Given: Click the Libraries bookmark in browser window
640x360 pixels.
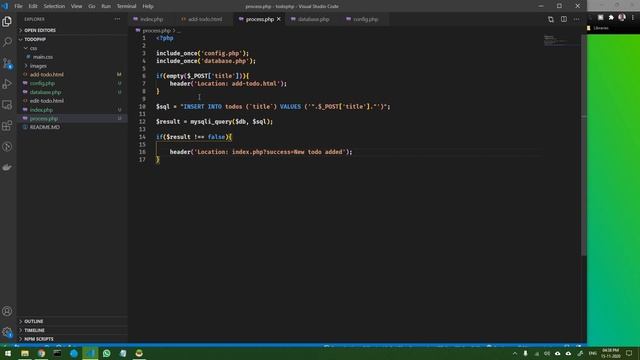Looking at the screenshot, I should coord(600,28).
